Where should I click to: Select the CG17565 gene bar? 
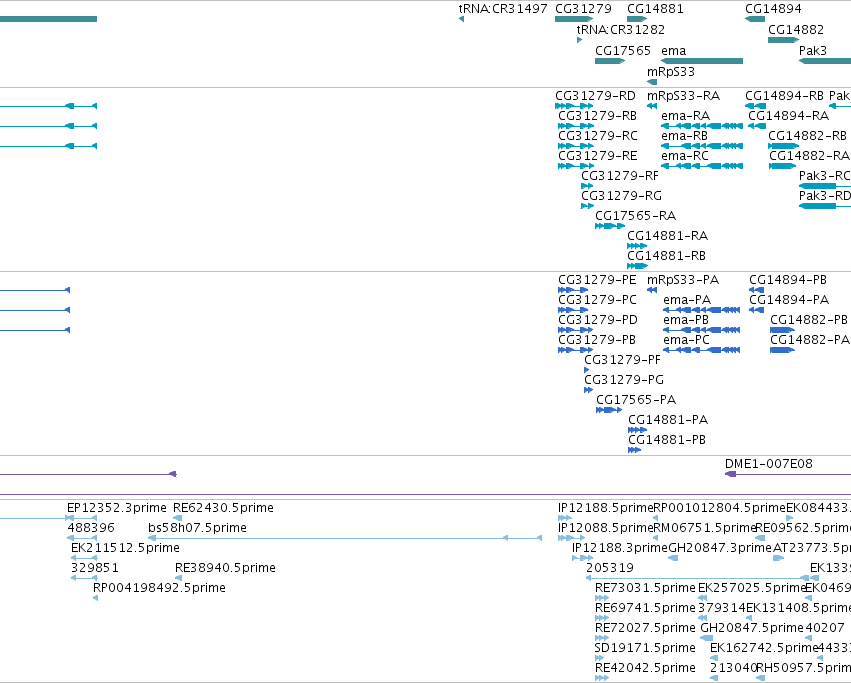click(x=610, y=61)
